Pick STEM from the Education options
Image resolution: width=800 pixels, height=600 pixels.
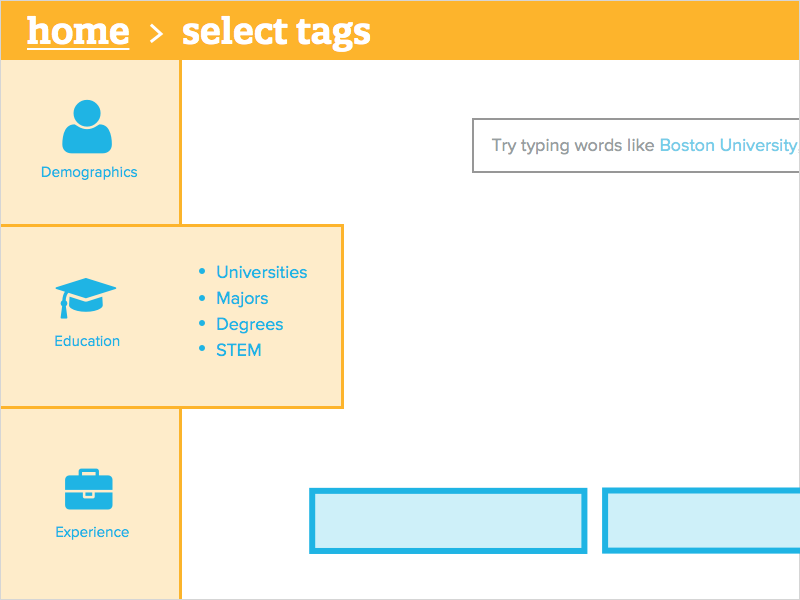pos(239,350)
